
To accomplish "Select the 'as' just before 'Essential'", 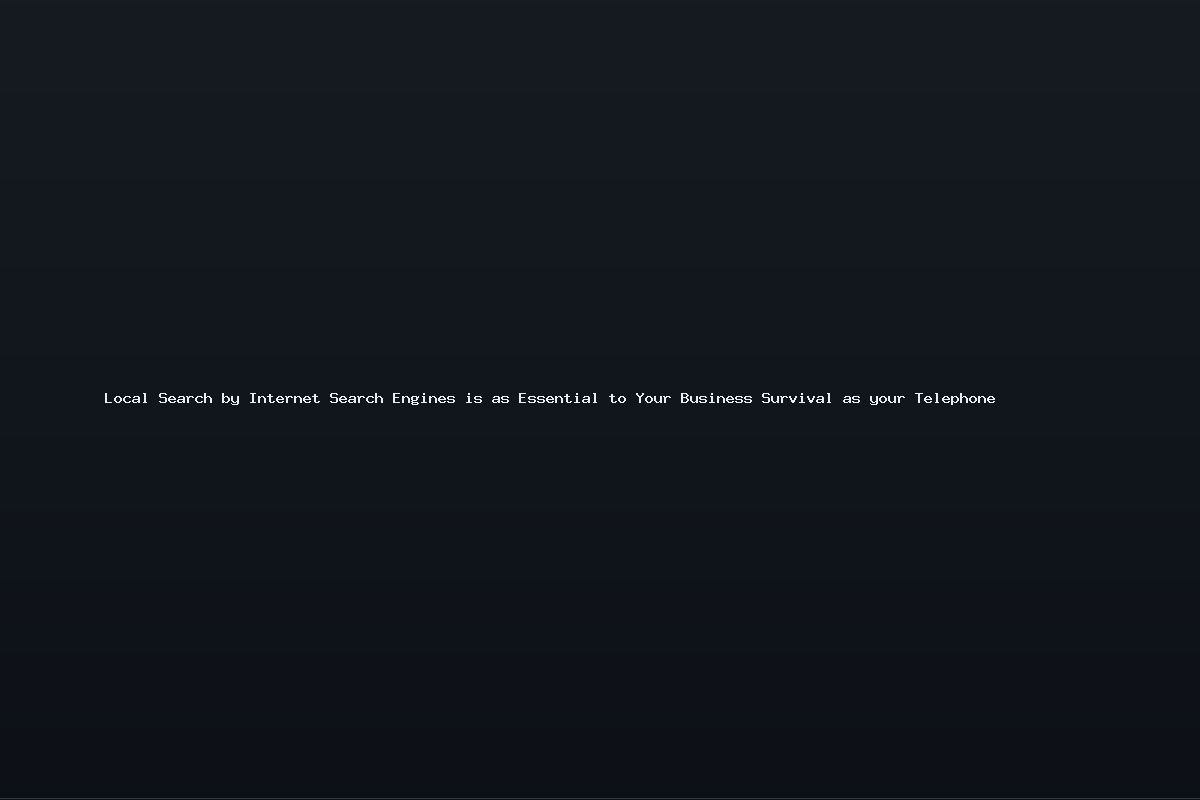I will [500, 399].
